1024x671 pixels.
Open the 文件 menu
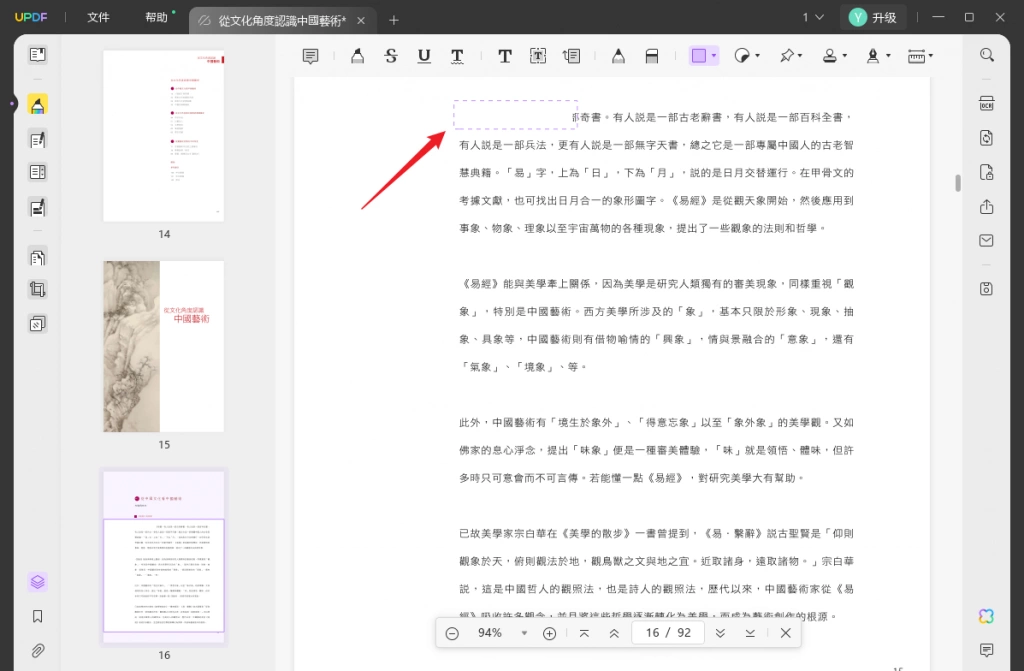point(98,18)
